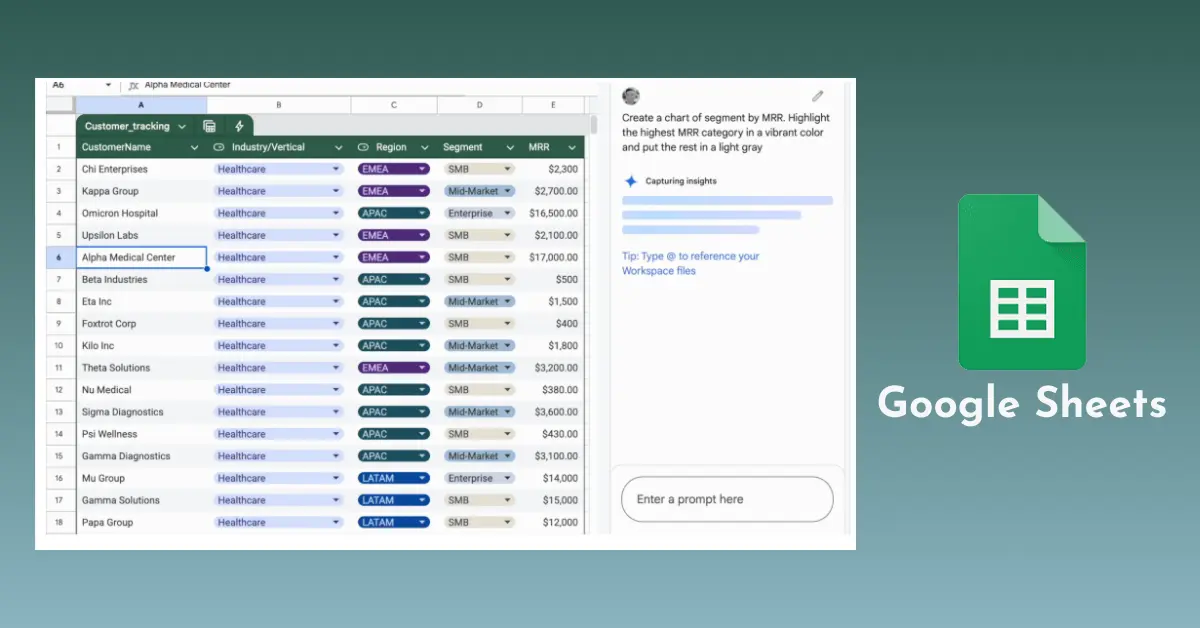Select column B header
Viewport: 1200px width, 628px height.
pos(278,105)
